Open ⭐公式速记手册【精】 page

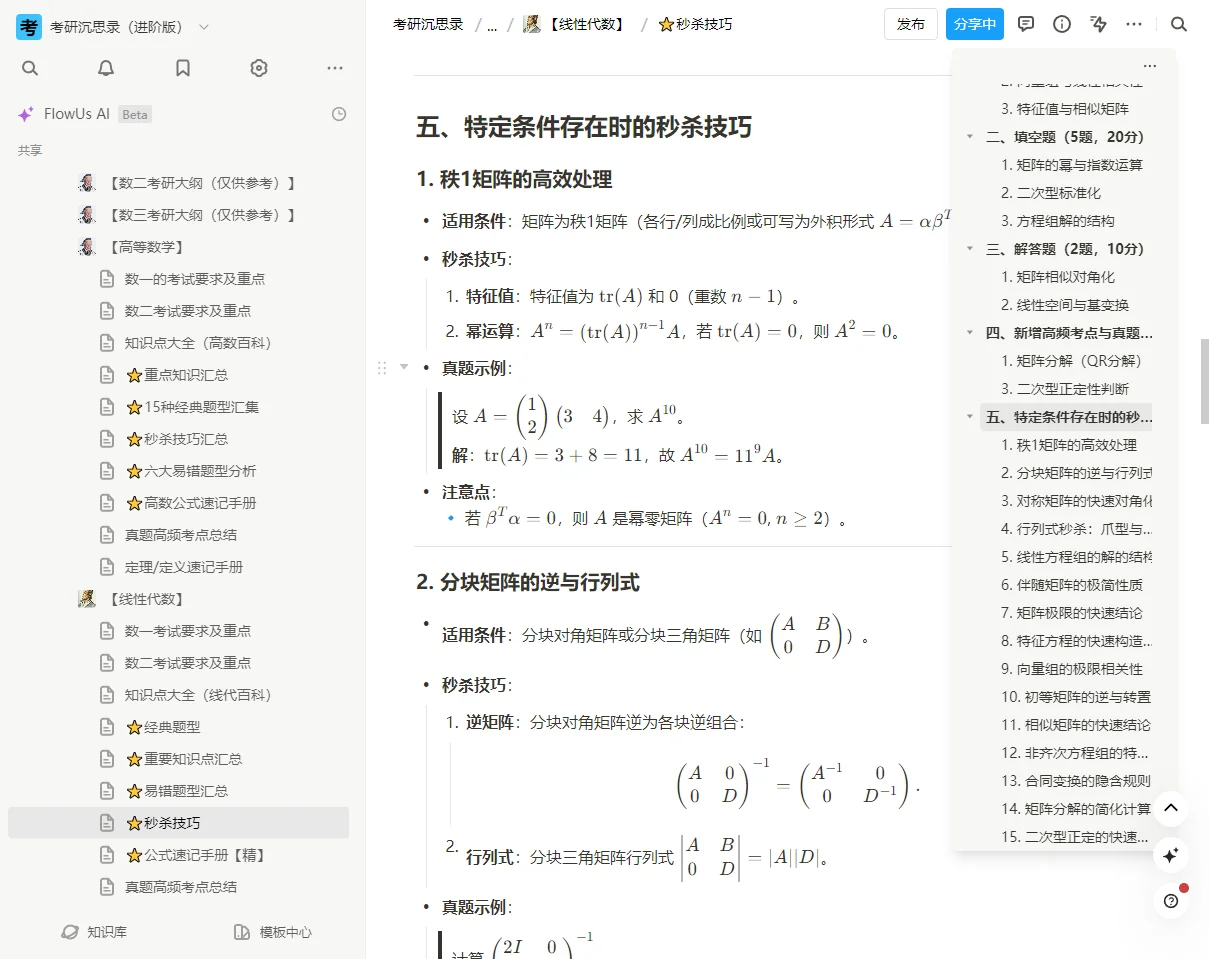195,855
